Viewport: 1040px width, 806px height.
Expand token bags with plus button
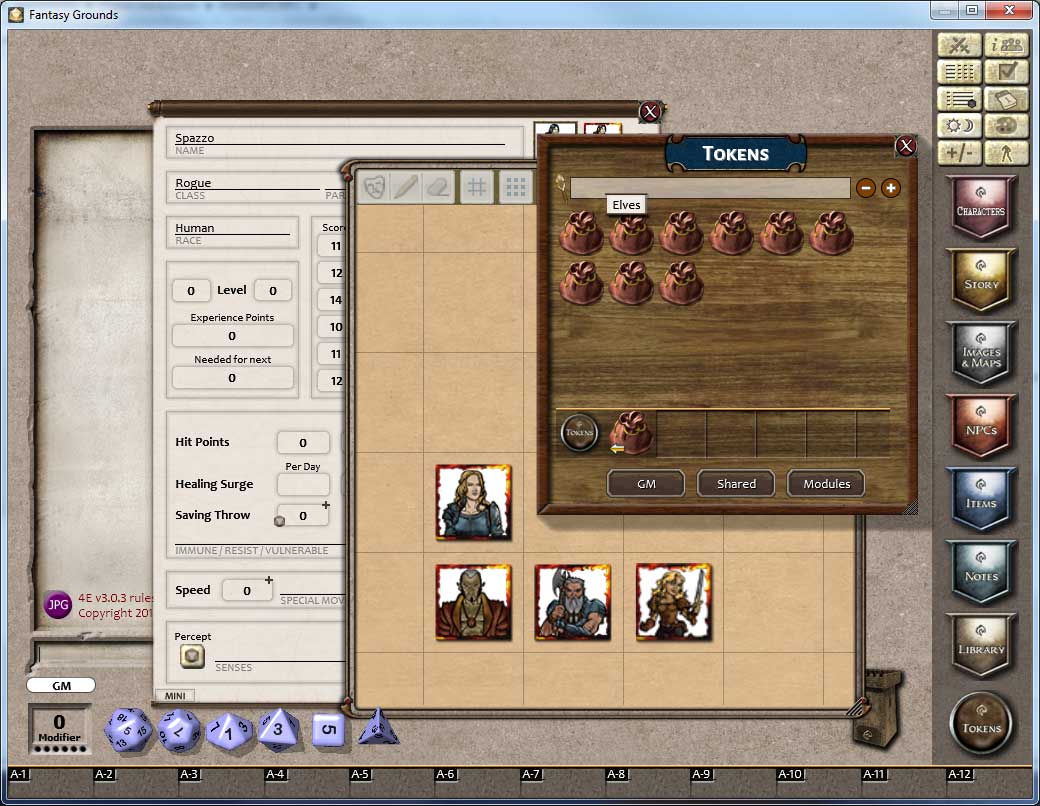pyautogui.click(x=890, y=188)
